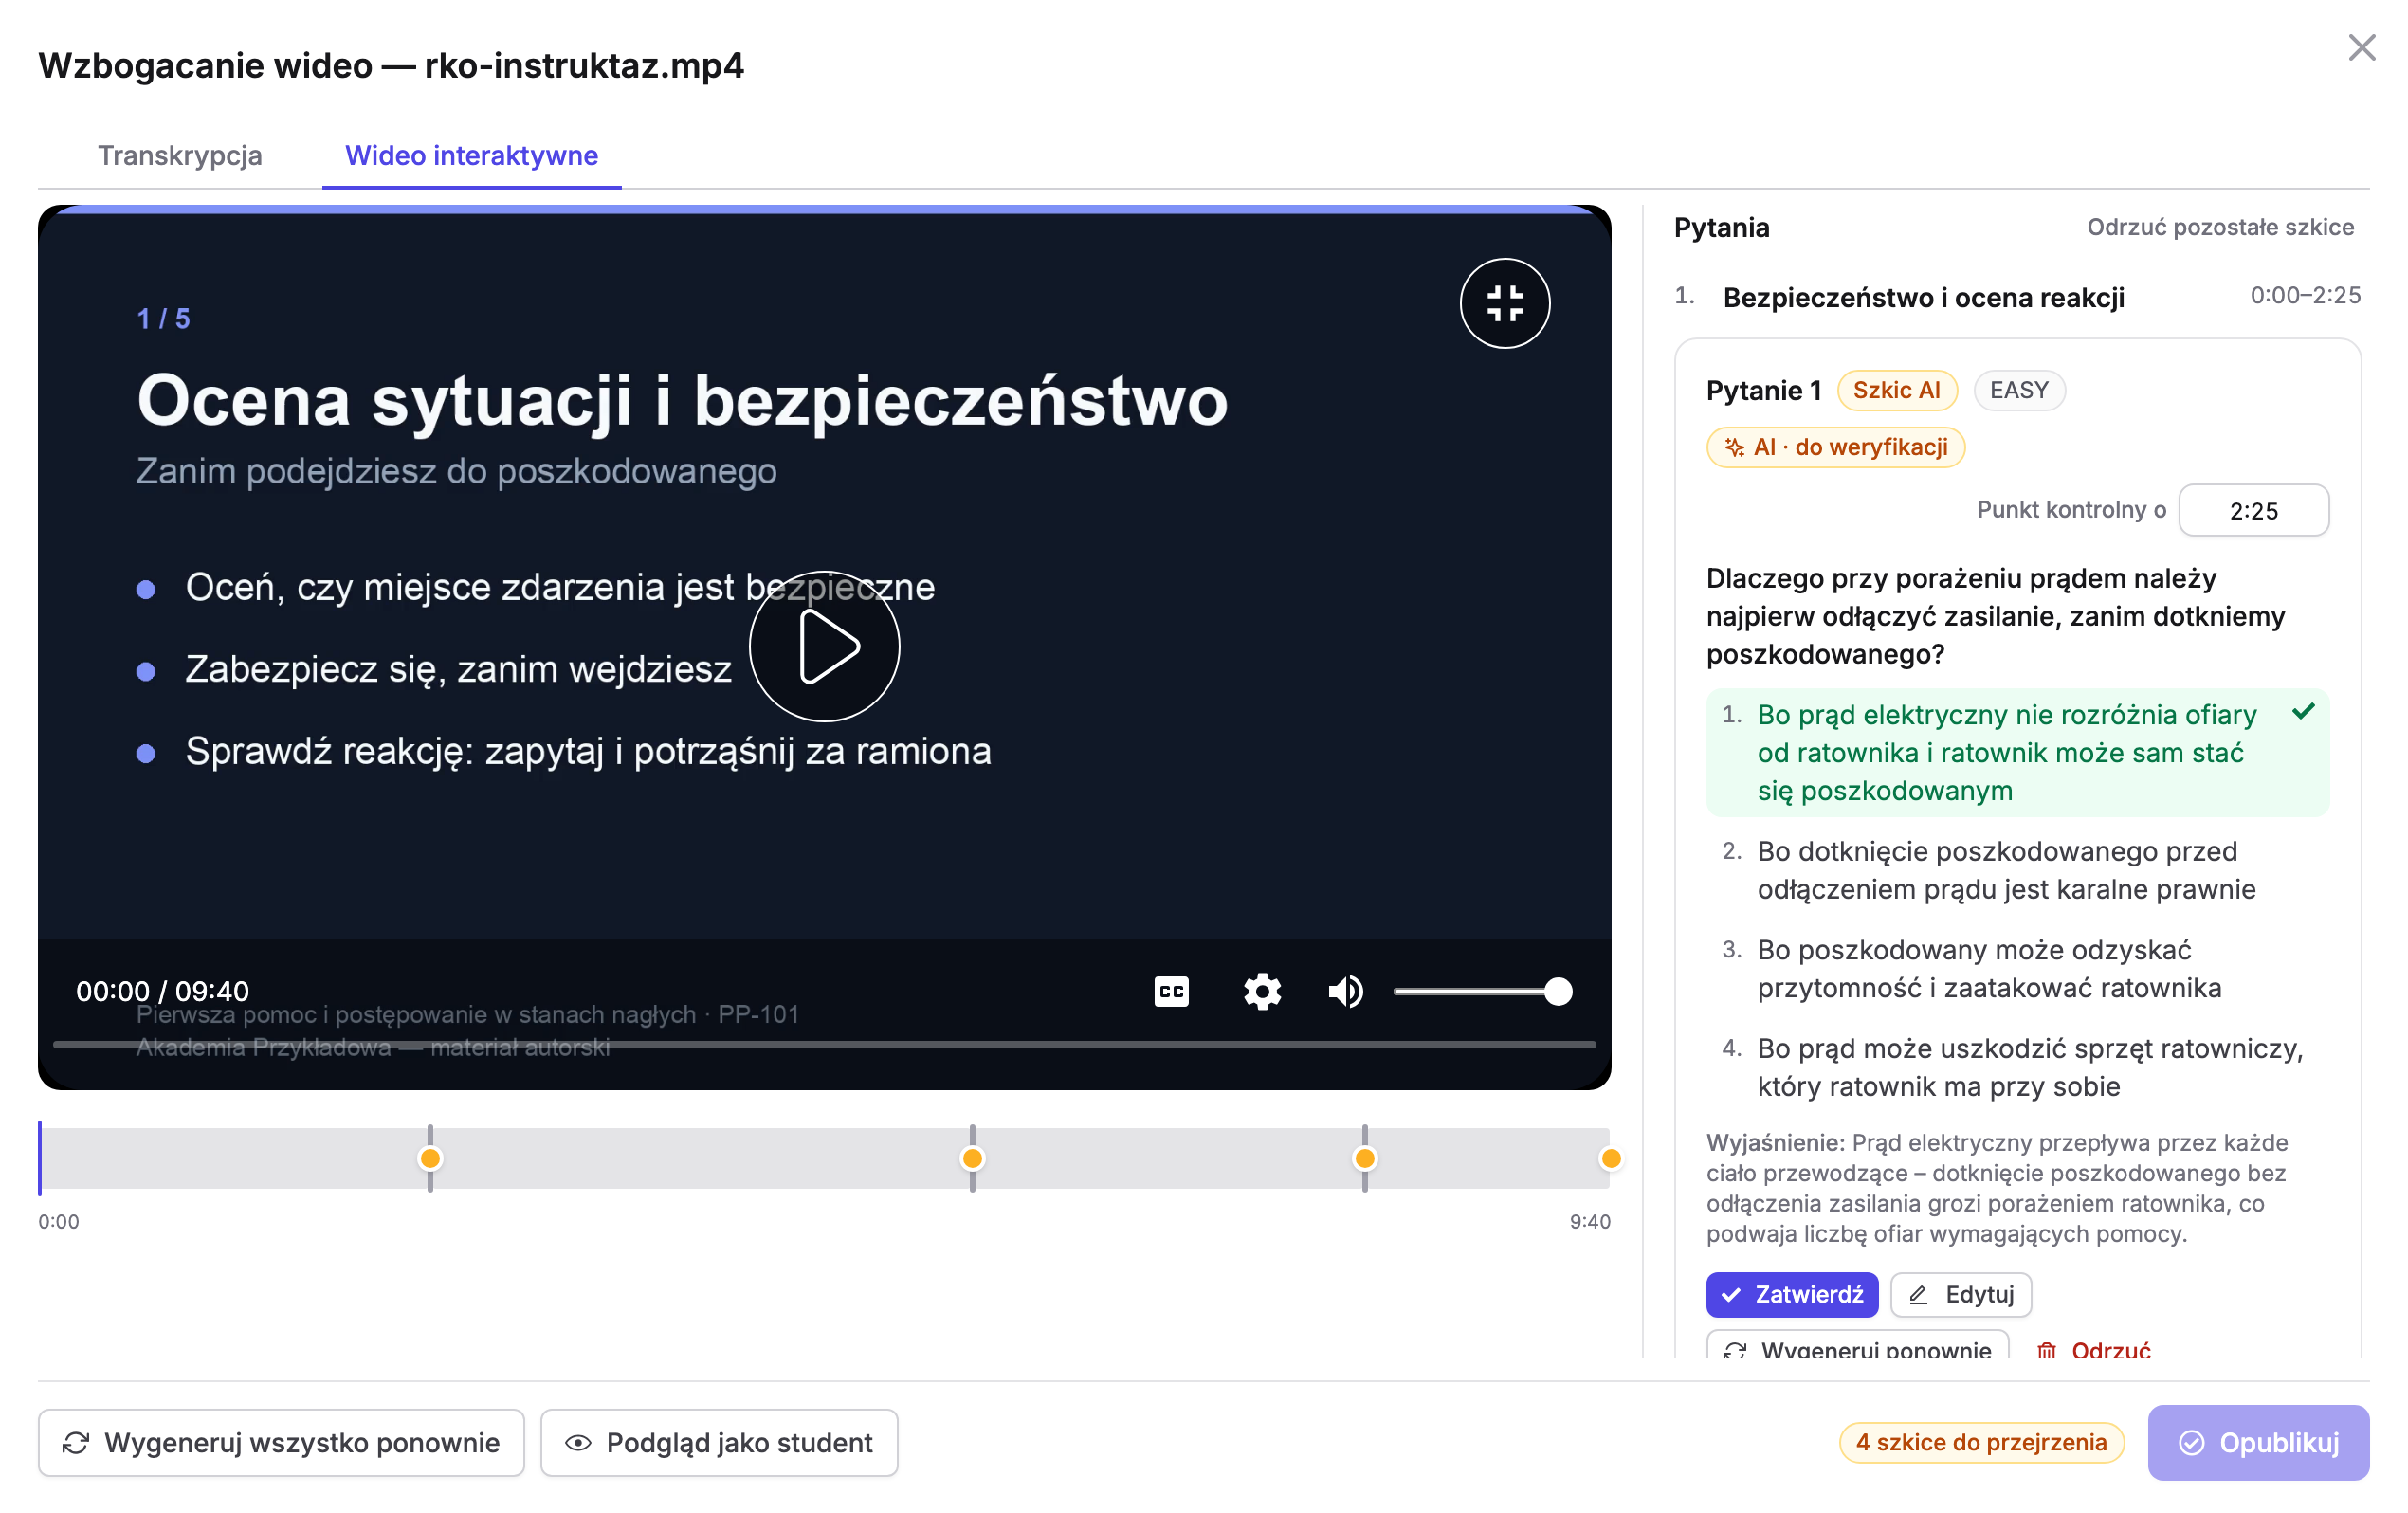Viewport: 2408px width, 1513px height.
Task: Click the third orange checkpoint marker on the timeline
Action: [1364, 1158]
